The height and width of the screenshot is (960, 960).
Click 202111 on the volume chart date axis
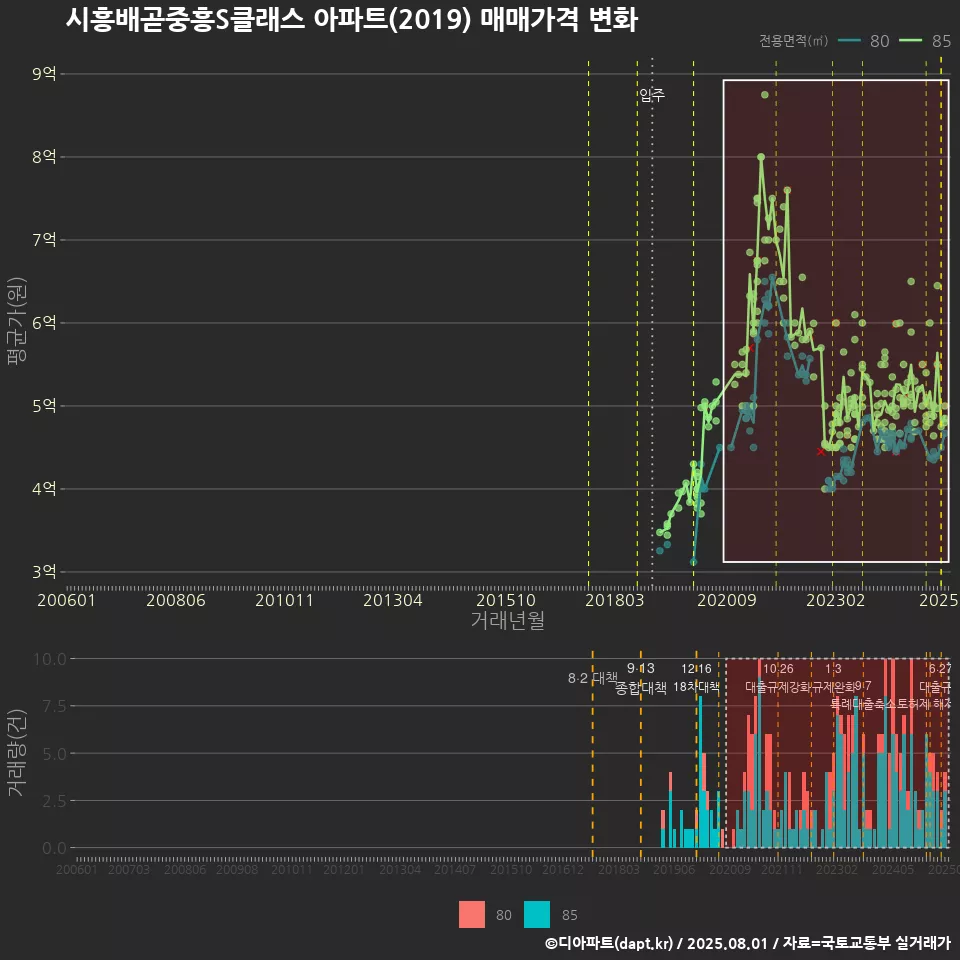pyautogui.click(x=782, y=869)
